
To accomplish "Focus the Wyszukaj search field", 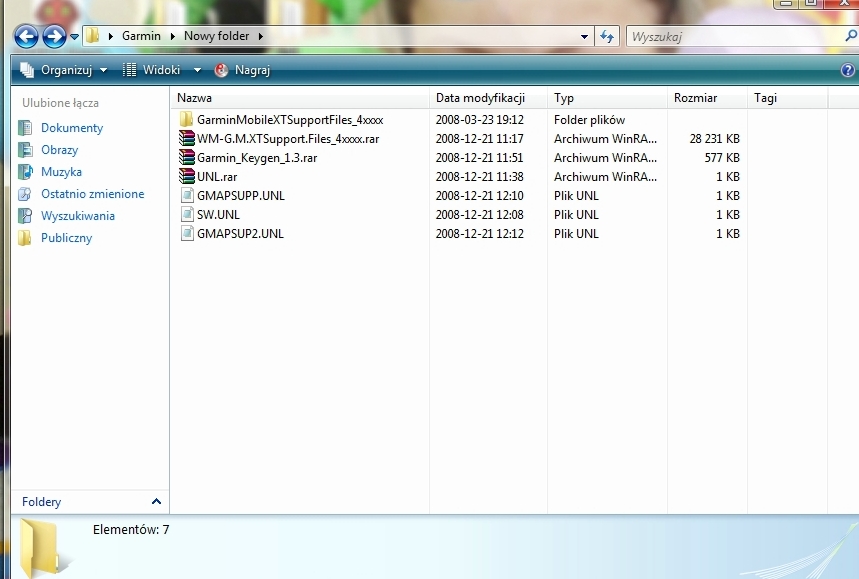I will coord(734,37).
